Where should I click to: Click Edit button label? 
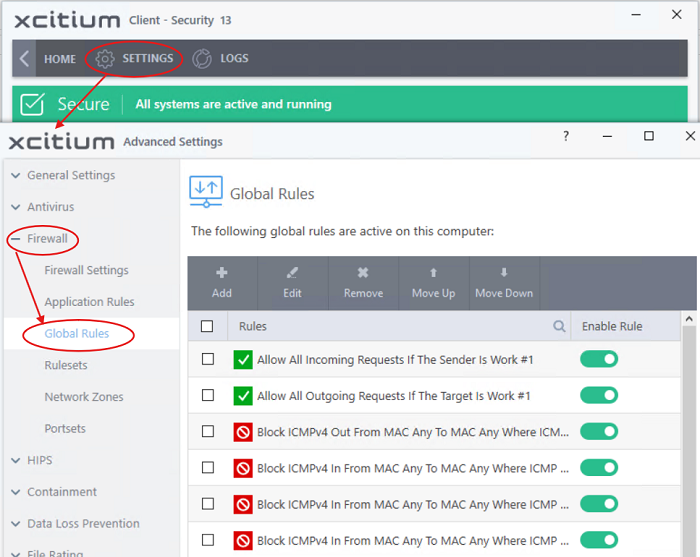point(292,293)
